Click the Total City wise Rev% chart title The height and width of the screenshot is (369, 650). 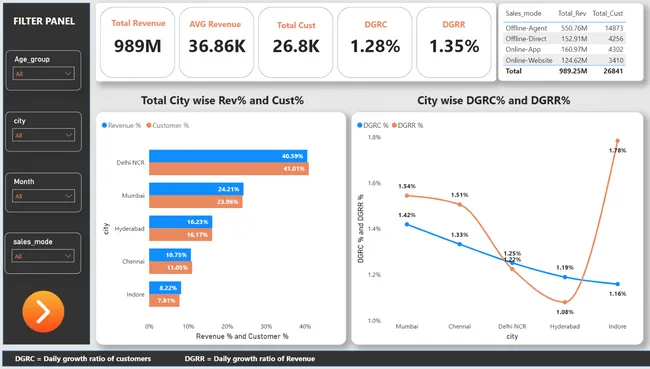pyautogui.click(x=222, y=101)
